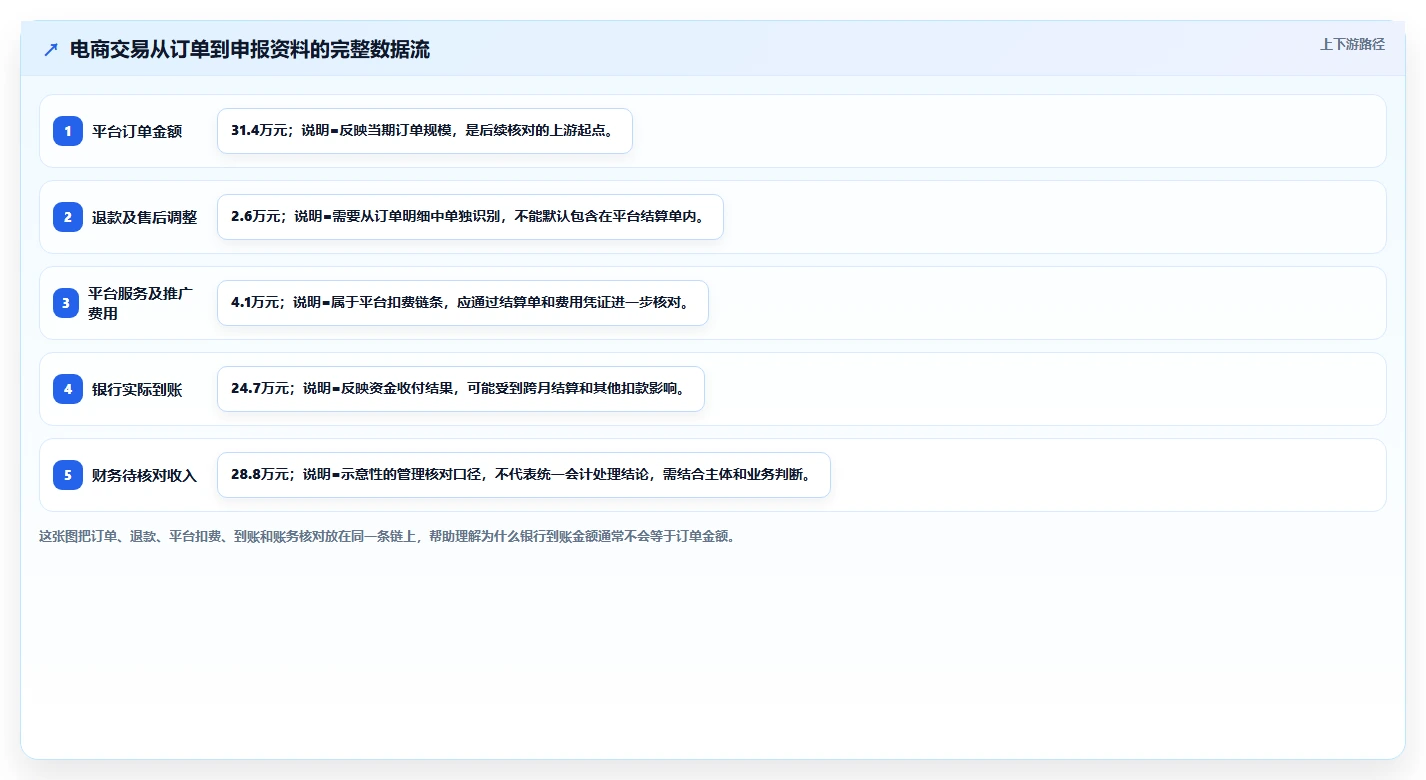
Task: Select the 退款及售后调整 label
Action: pyautogui.click(x=145, y=217)
